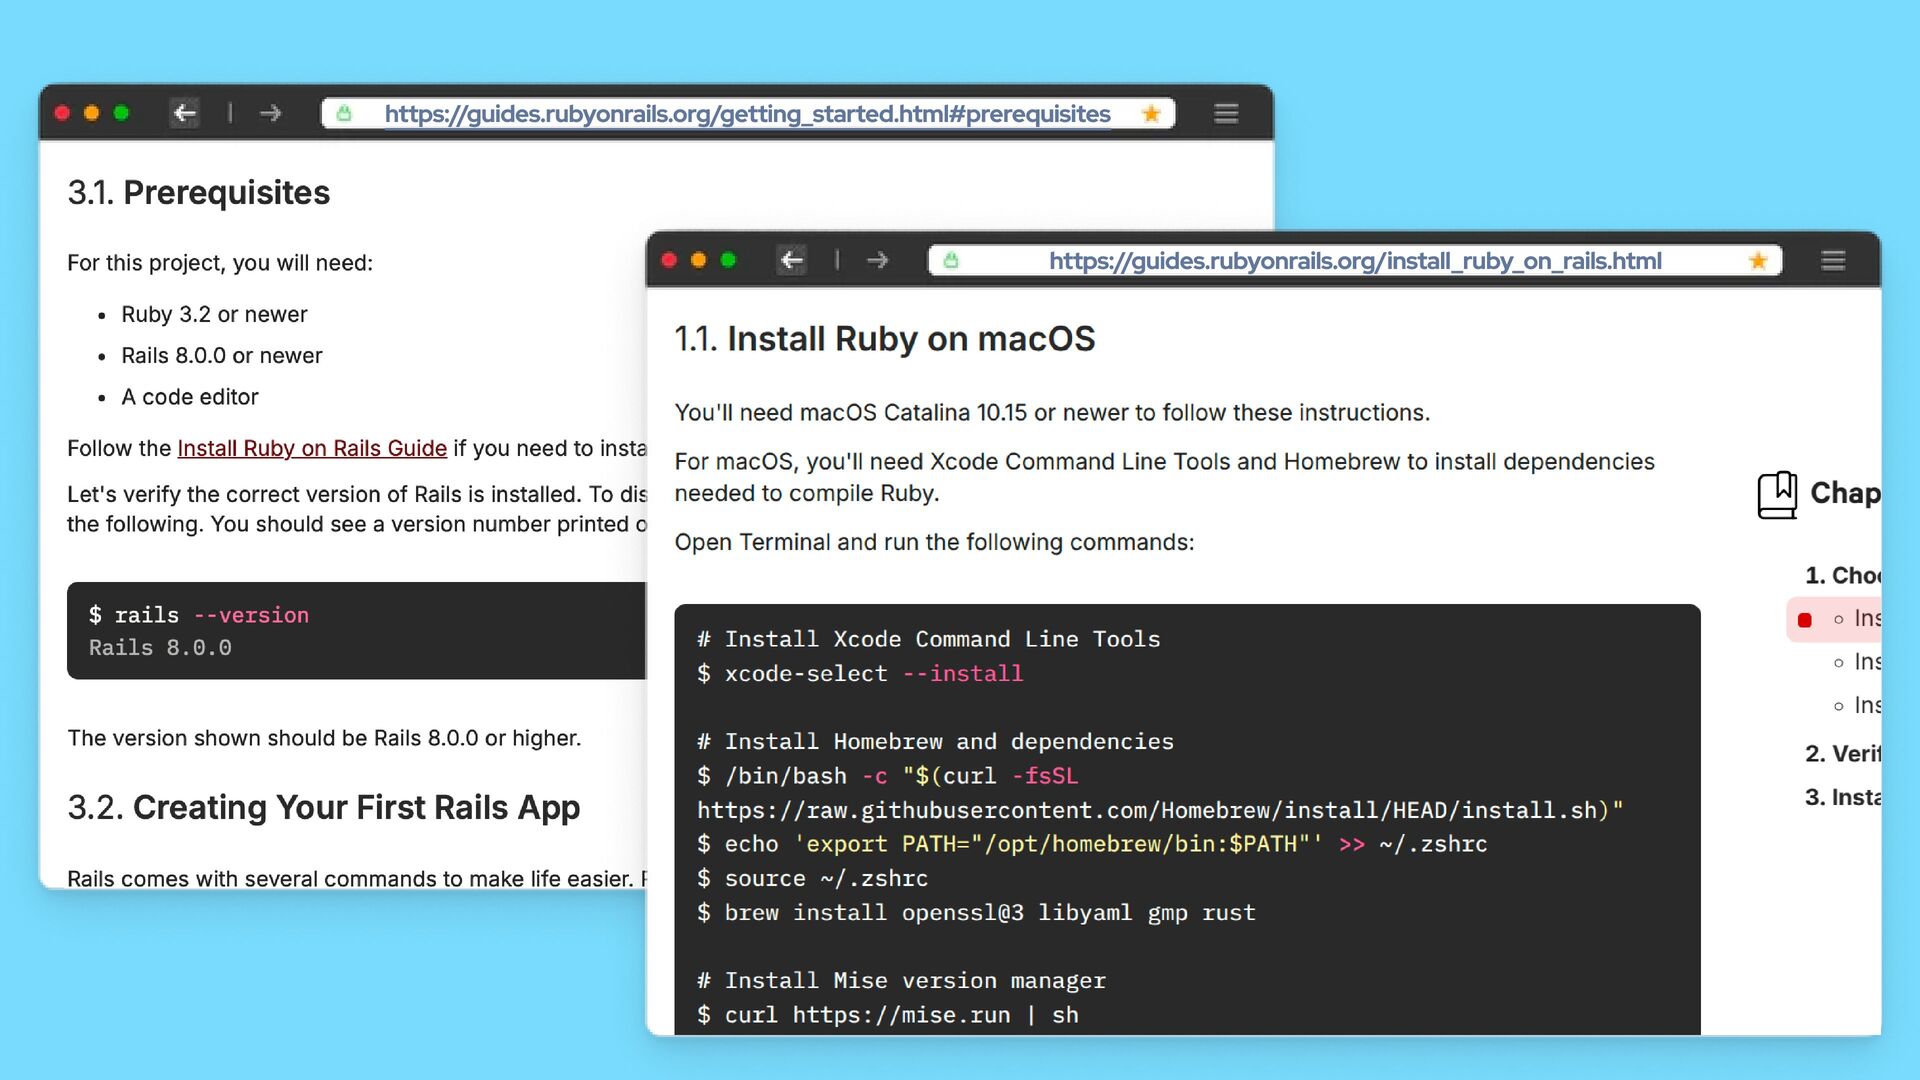Click the Chapters sidebar title
1920x1080 pixels.
pyautogui.click(x=1845, y=493)
